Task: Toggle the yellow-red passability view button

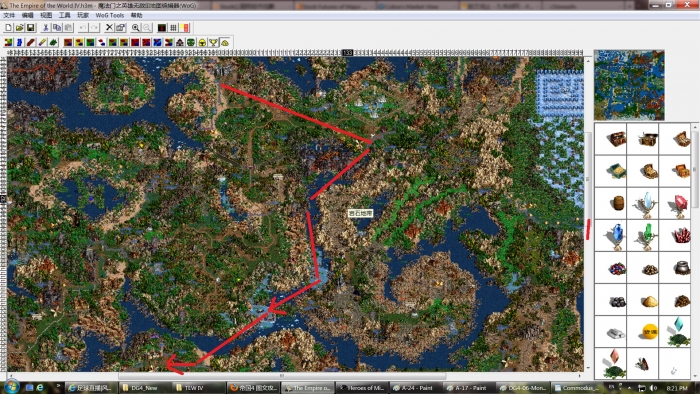Action: (184, 28)
